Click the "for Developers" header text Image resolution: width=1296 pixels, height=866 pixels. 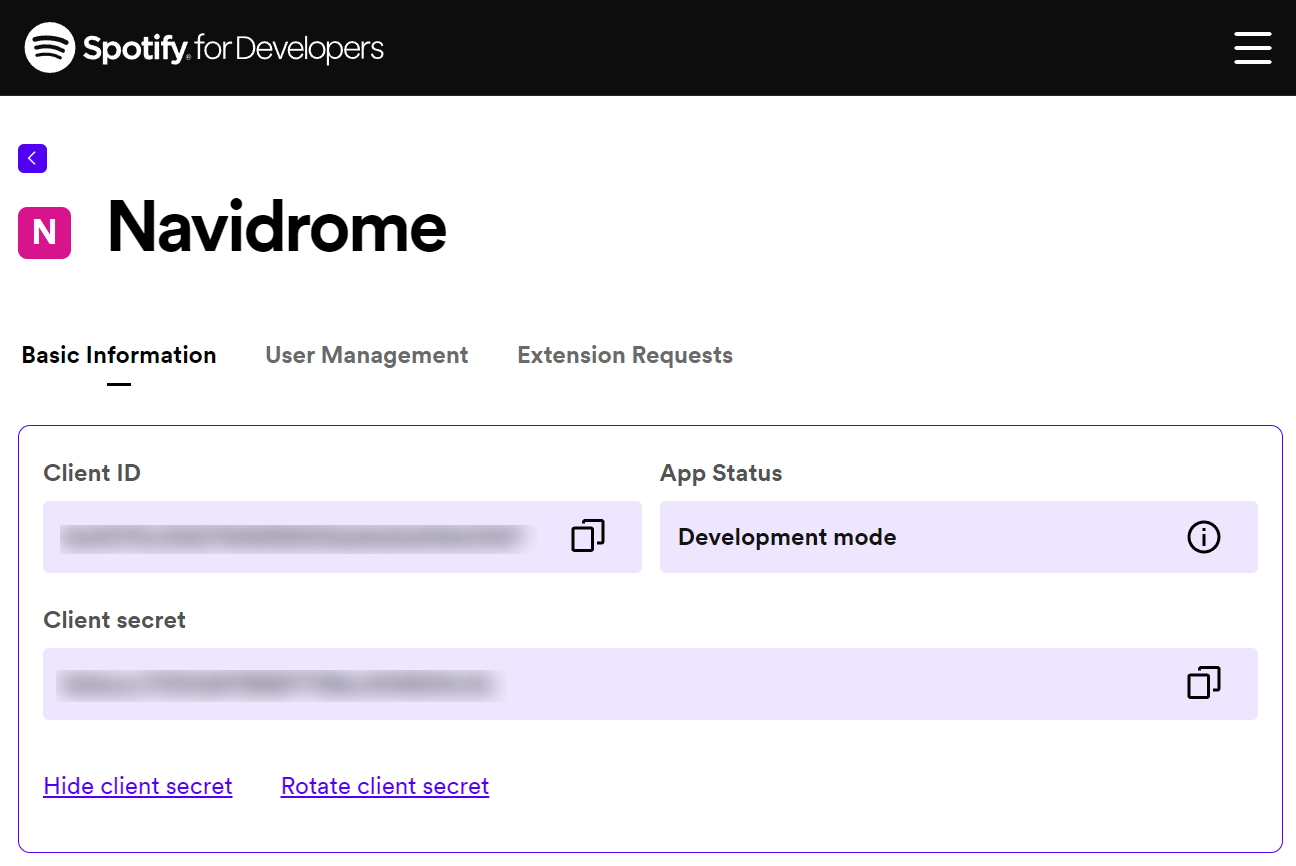click(289, 48)
